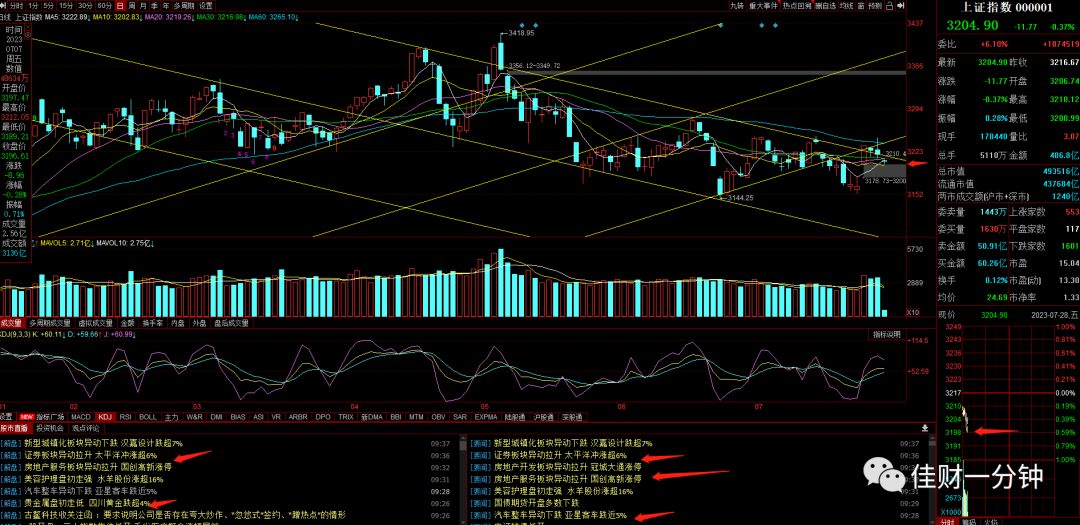Switch indicator to KDJ
This screenshot has width=1080, height=525.
click(x=105, y=417)
